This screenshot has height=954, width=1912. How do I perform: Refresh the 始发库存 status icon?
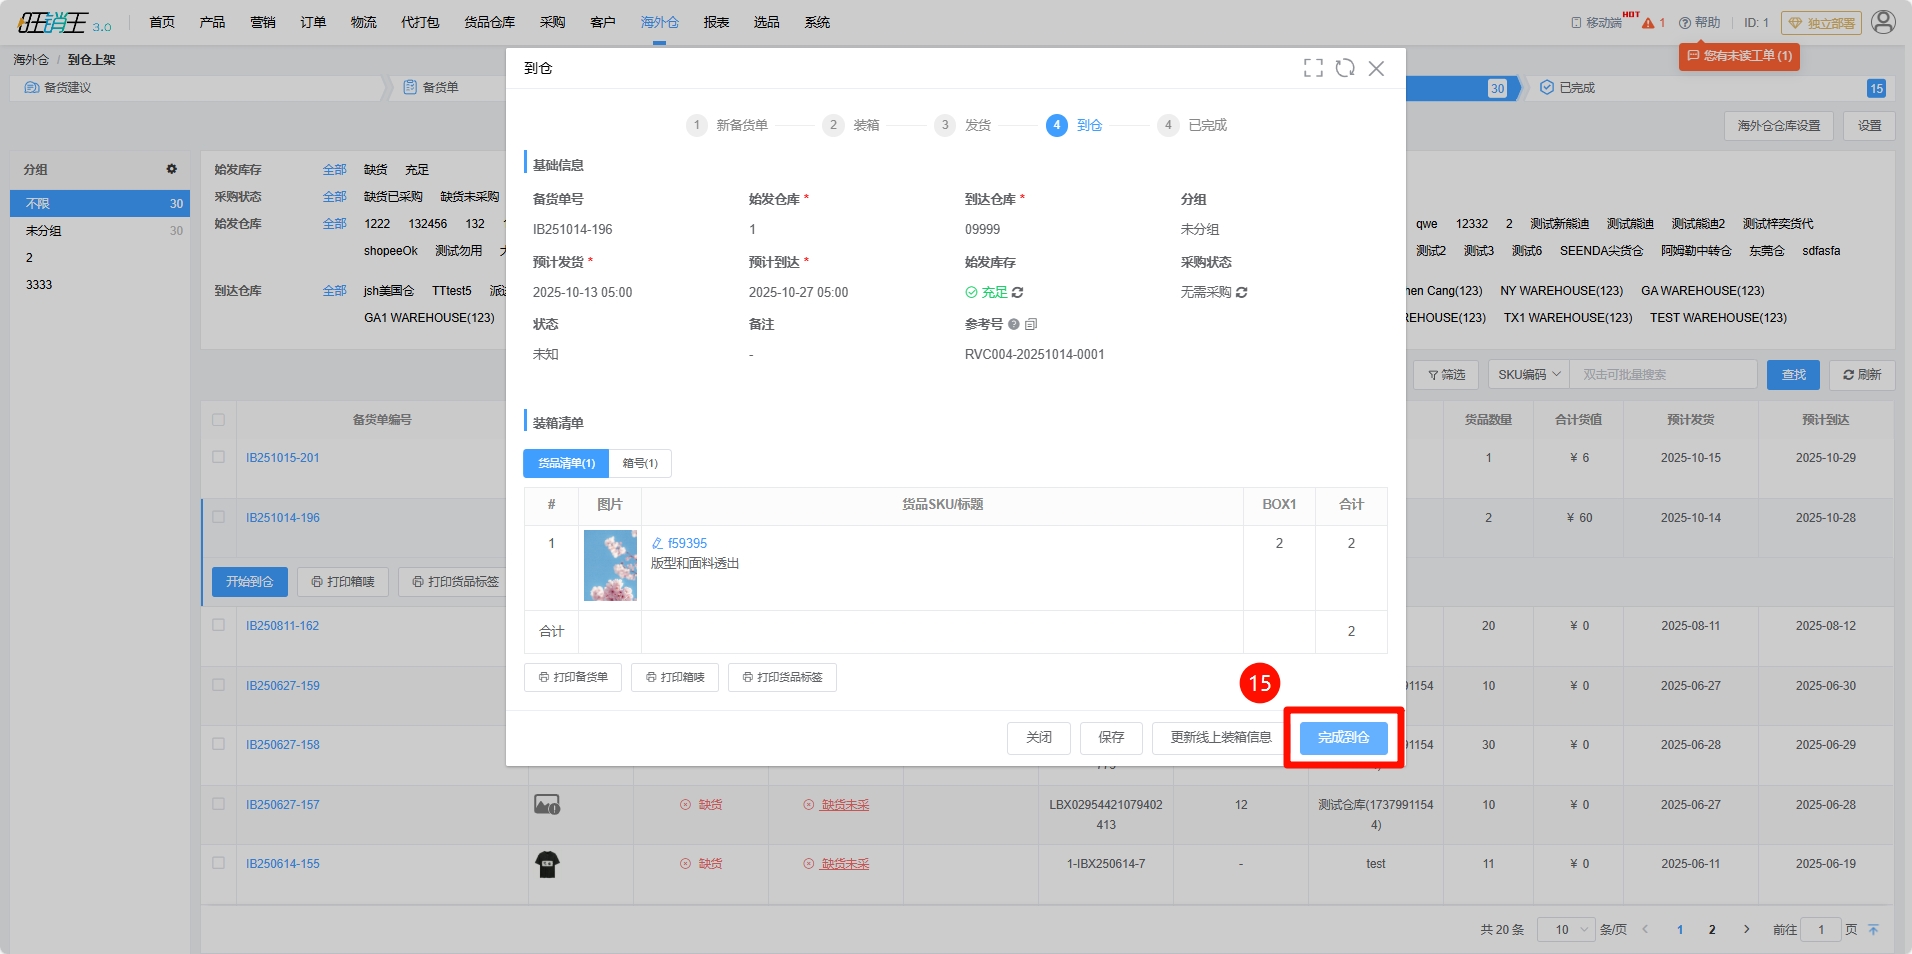1017,293
